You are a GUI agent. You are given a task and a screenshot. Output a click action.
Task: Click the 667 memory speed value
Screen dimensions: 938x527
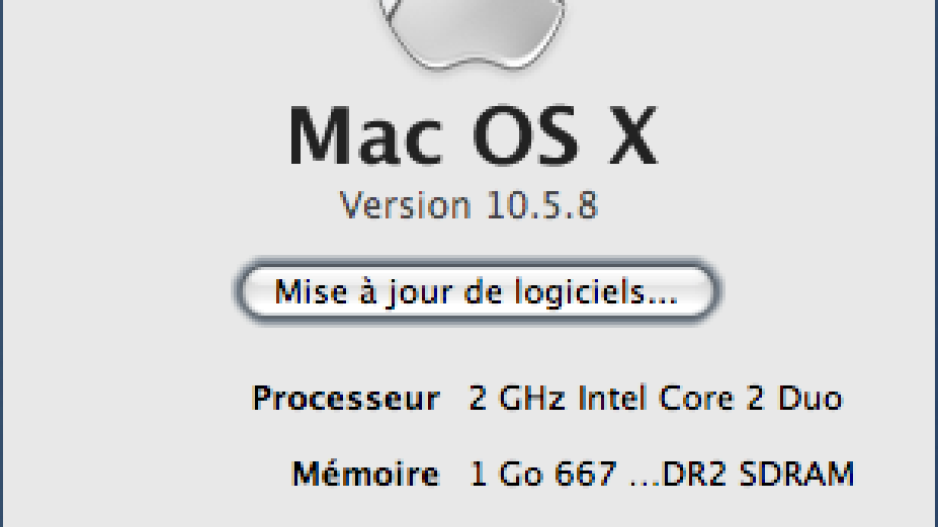585,474
